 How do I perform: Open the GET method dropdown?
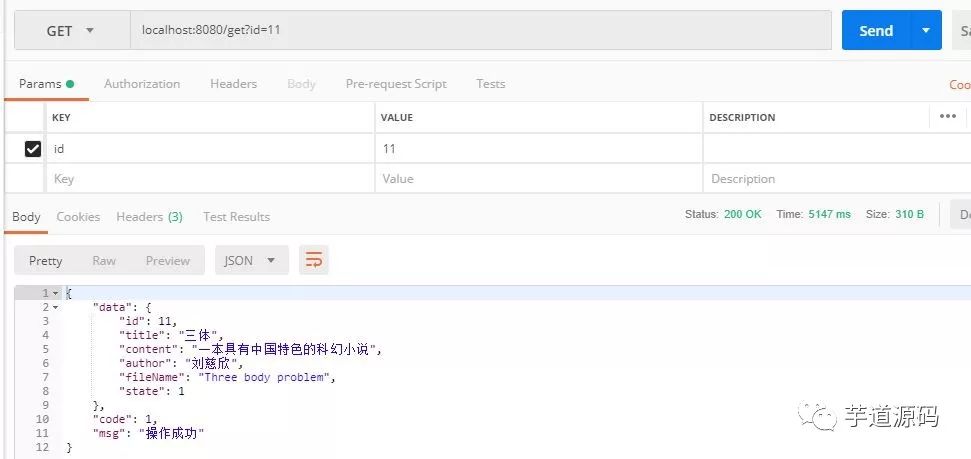point(72,30)
